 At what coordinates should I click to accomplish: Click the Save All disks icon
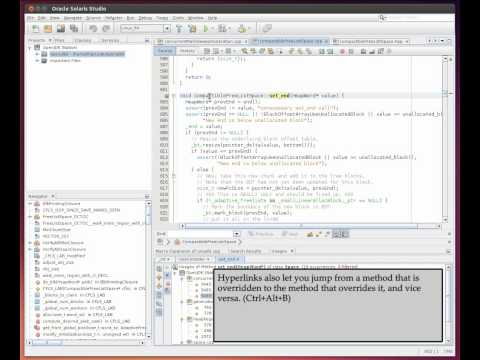[x=74, y=29]
